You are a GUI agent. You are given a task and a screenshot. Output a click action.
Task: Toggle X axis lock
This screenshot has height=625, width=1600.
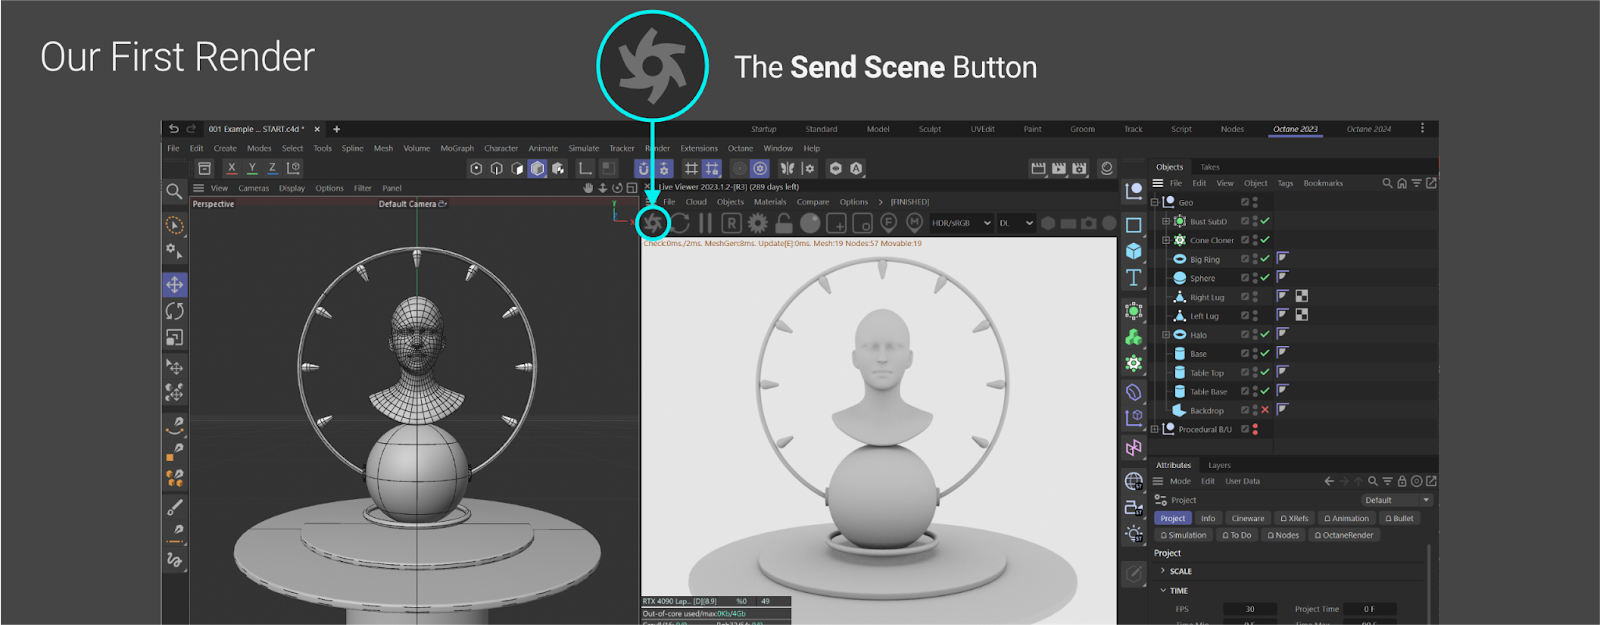pyautogui.click(x=231, y=168)
